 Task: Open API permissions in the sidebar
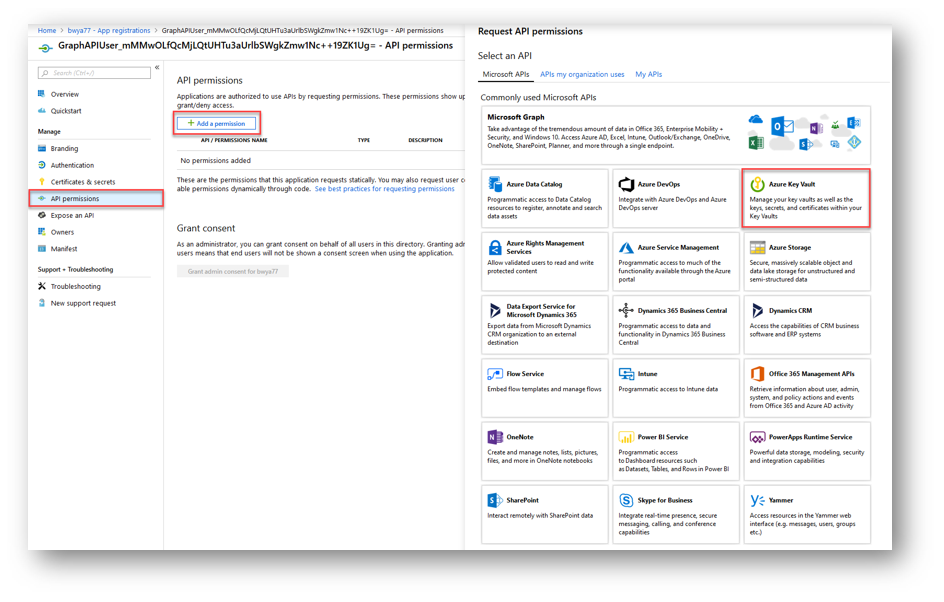click(x=96, y=199)
